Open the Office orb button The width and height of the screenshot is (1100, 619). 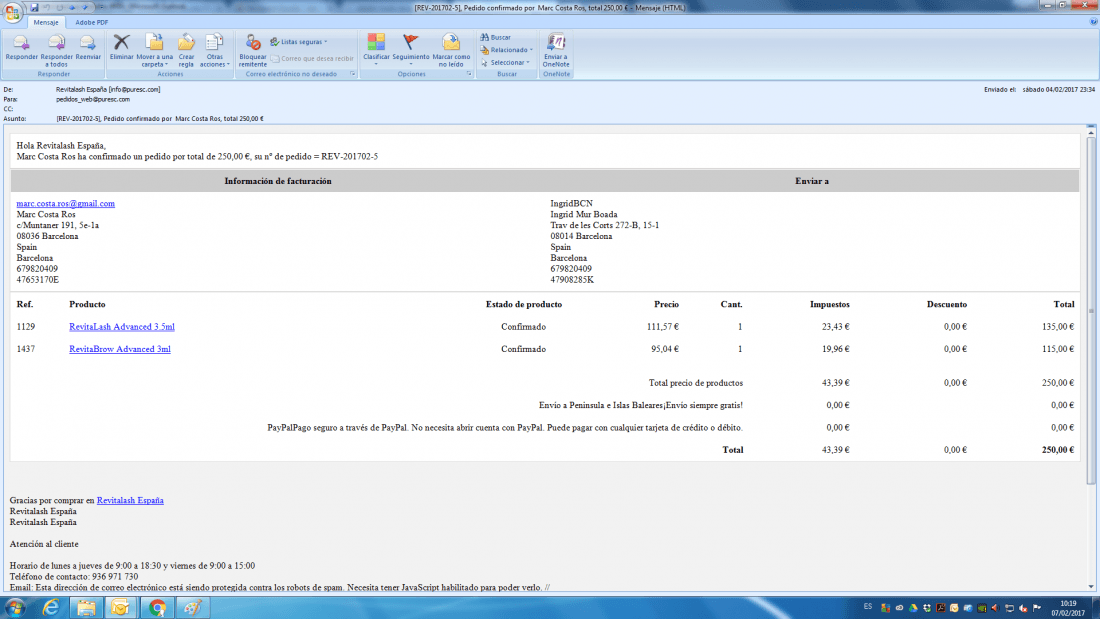pos(12,12)
